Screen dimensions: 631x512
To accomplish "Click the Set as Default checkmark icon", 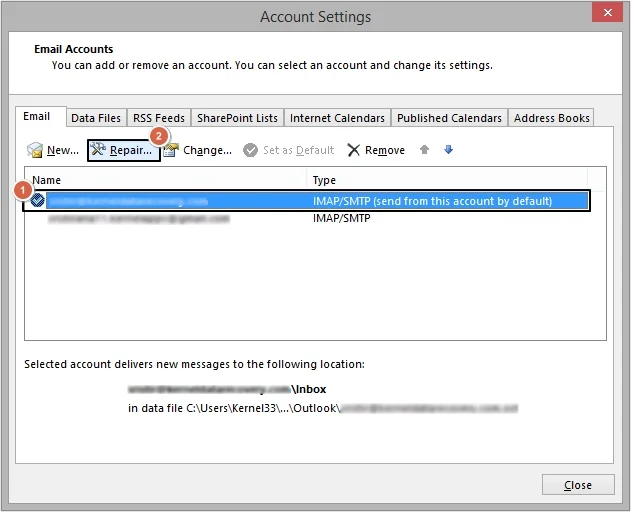I will coord(250,150).
